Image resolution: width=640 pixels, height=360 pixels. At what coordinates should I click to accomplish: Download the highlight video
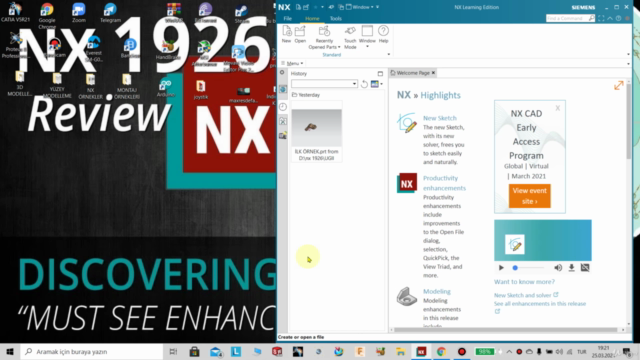tap(571, 268)
